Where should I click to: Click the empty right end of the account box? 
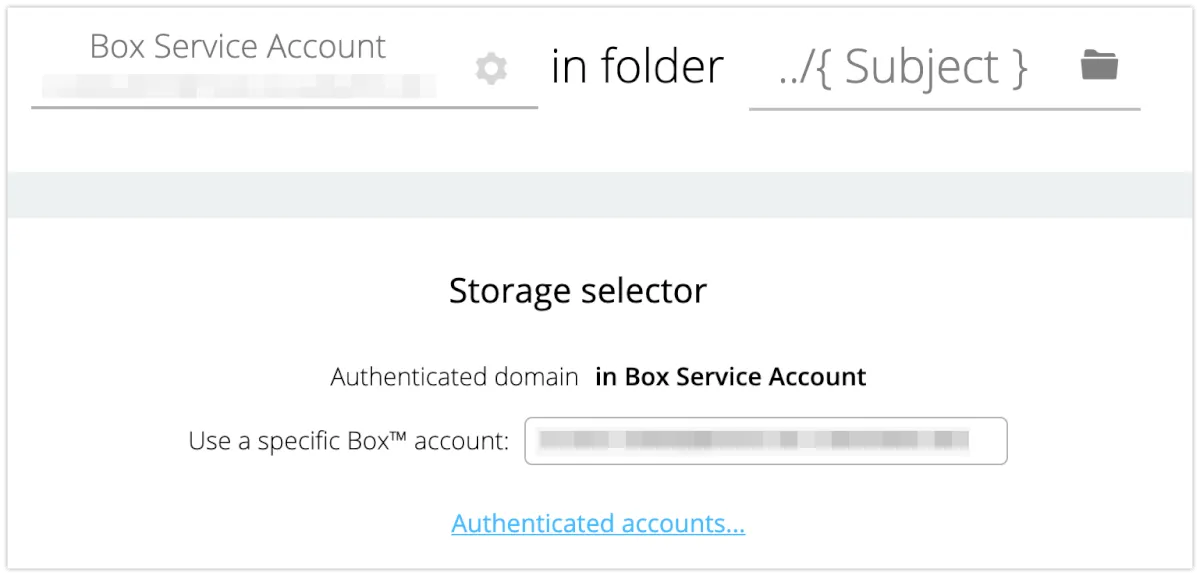[989, 441]
